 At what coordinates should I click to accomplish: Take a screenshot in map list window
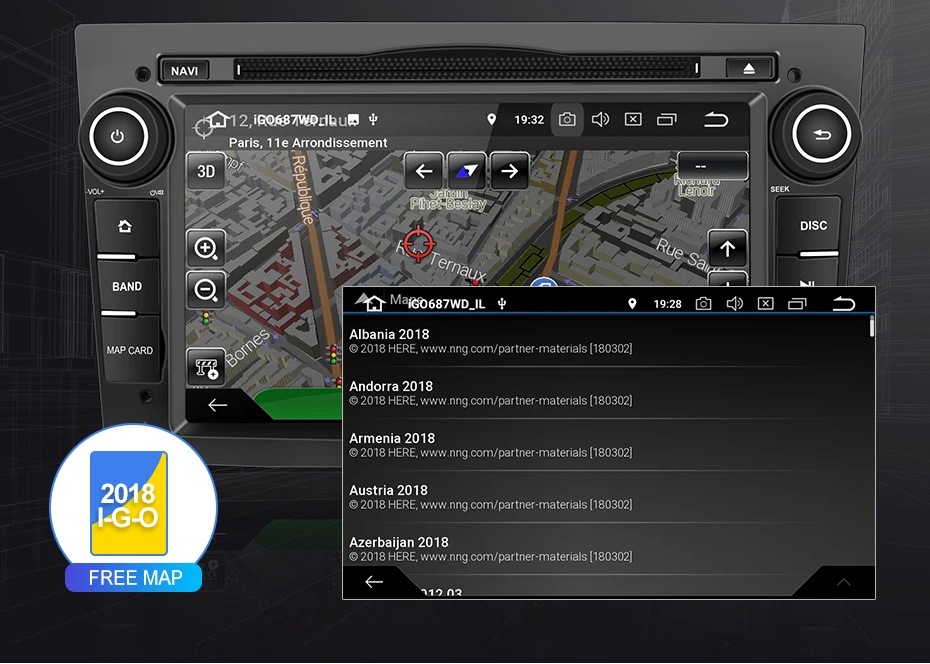coord(703,304)
